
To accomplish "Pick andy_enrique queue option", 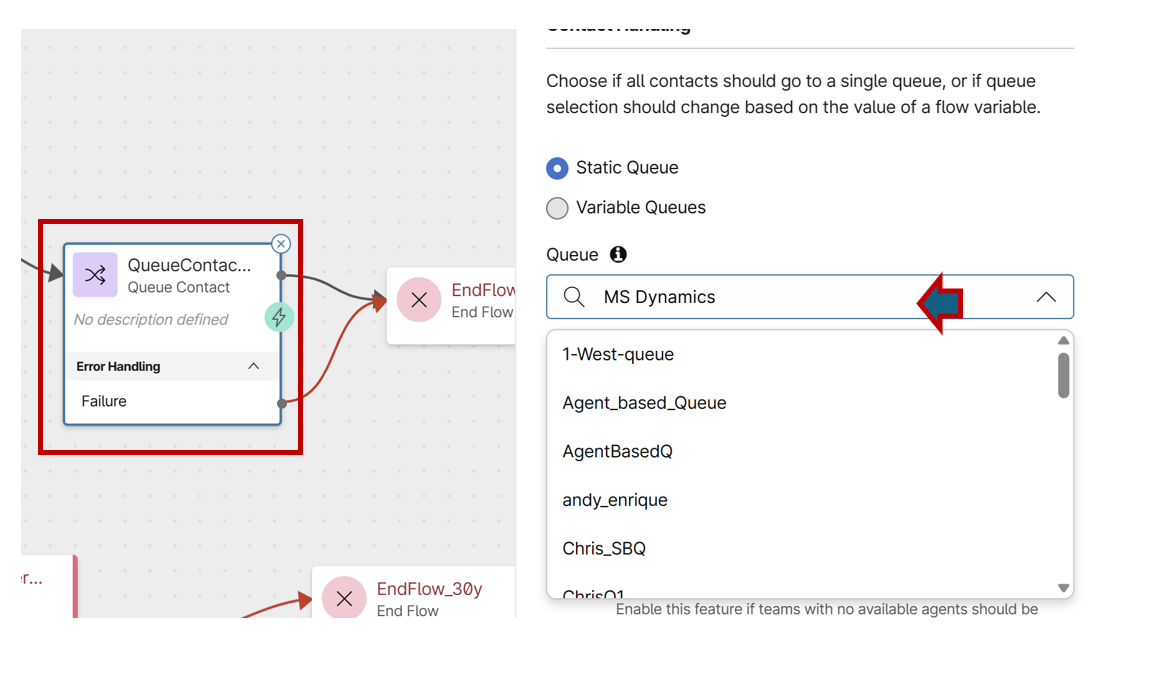I will 615,500.
